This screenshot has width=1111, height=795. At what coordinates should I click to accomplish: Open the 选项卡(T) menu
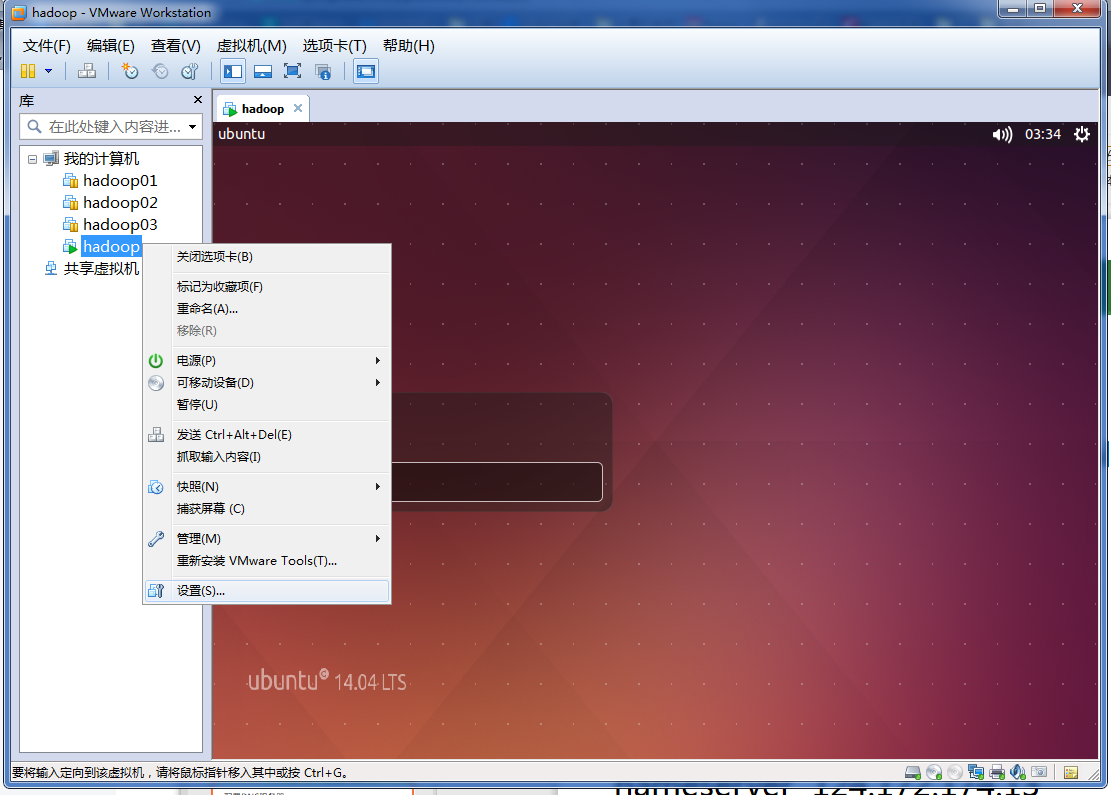tap(334, 46)
